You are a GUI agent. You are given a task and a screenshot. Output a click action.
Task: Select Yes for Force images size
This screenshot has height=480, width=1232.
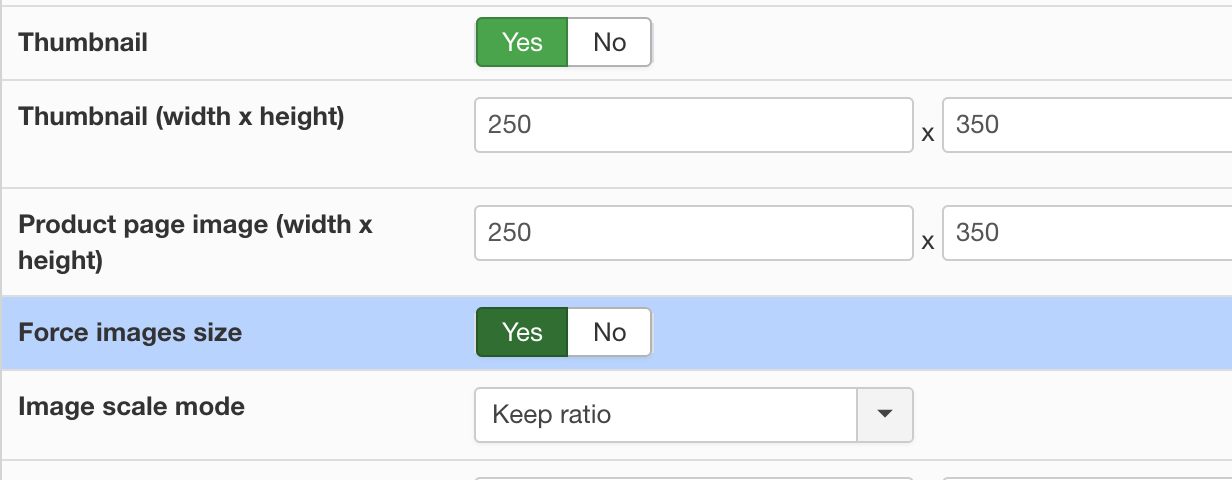click(x=522, y=332)
